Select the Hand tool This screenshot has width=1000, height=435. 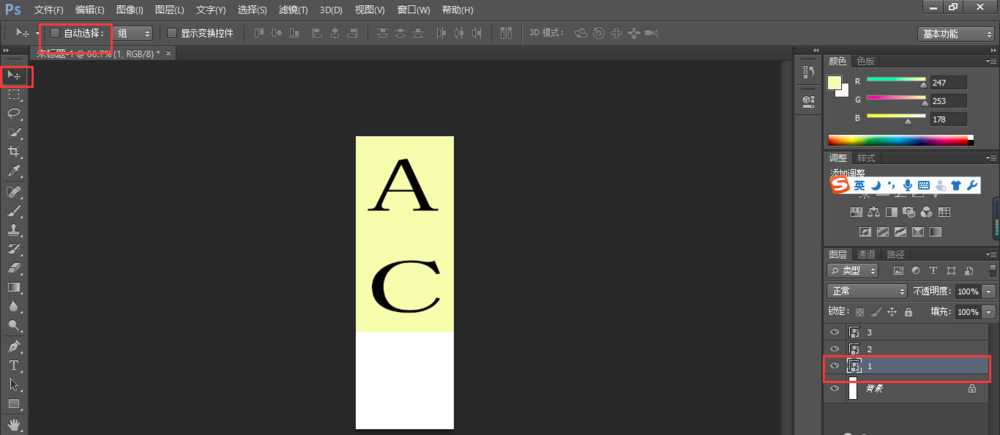[15, 424]
